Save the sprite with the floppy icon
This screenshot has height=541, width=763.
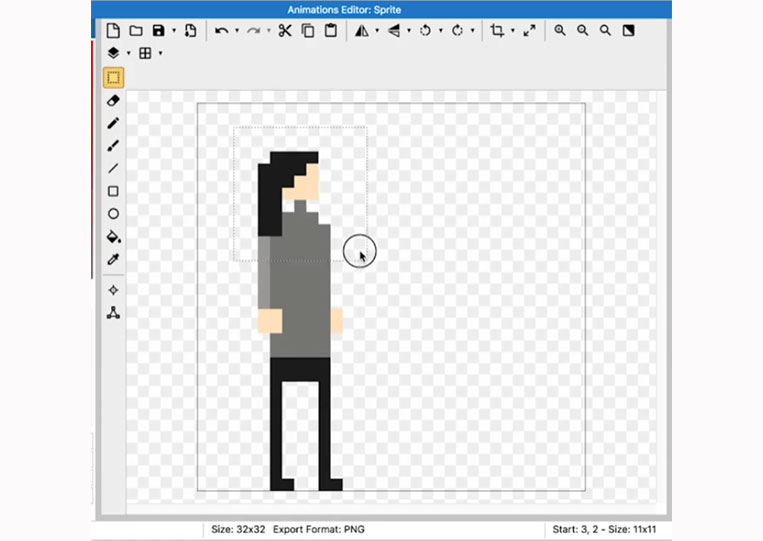coord(158,31)
